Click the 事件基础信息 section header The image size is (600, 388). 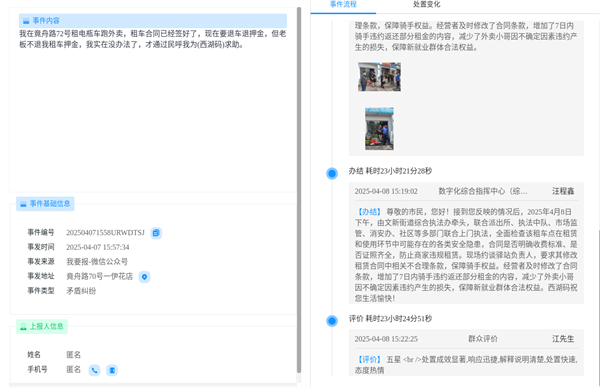[45, 204]
